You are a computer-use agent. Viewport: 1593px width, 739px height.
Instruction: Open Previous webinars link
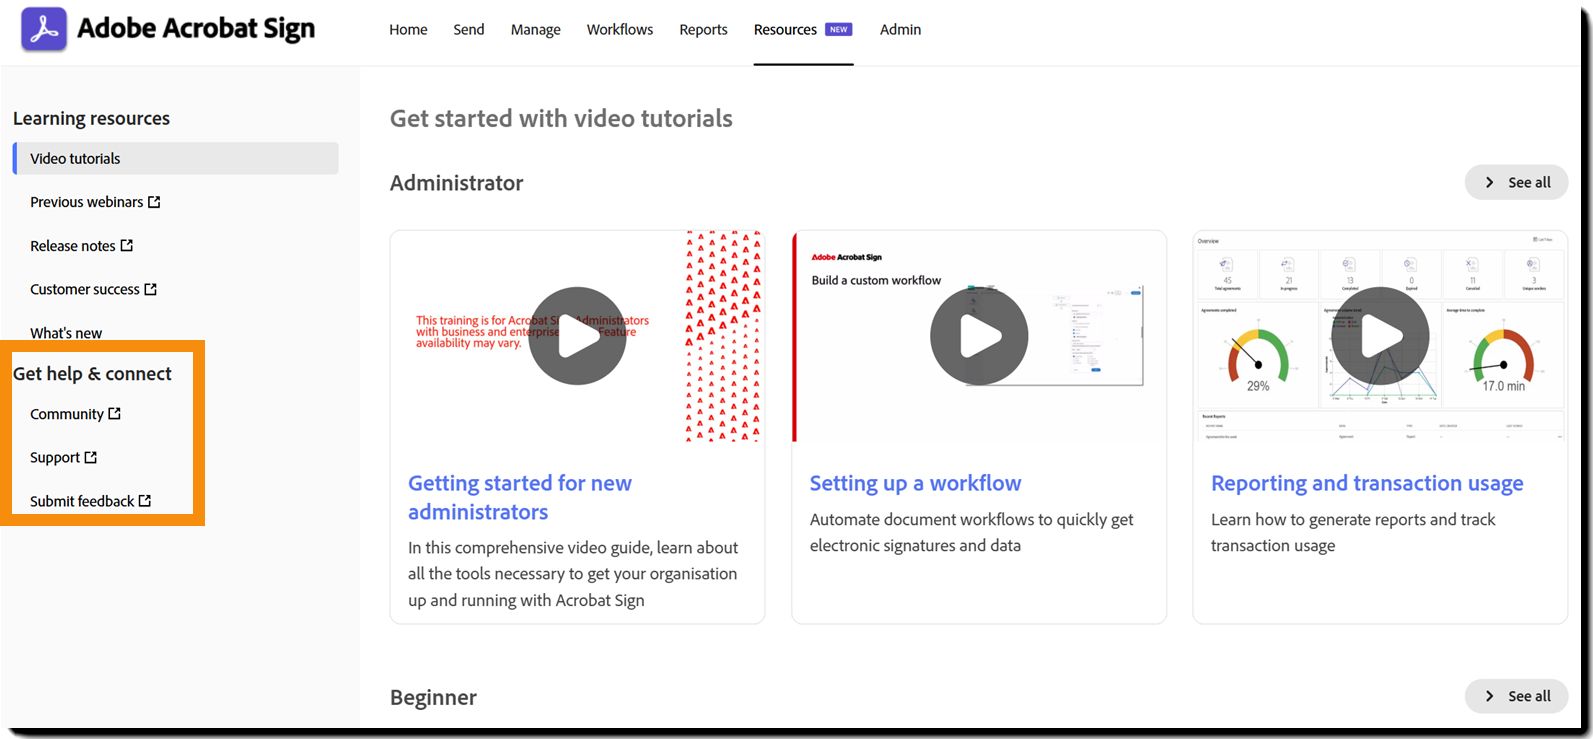click(x=87, y=202)
